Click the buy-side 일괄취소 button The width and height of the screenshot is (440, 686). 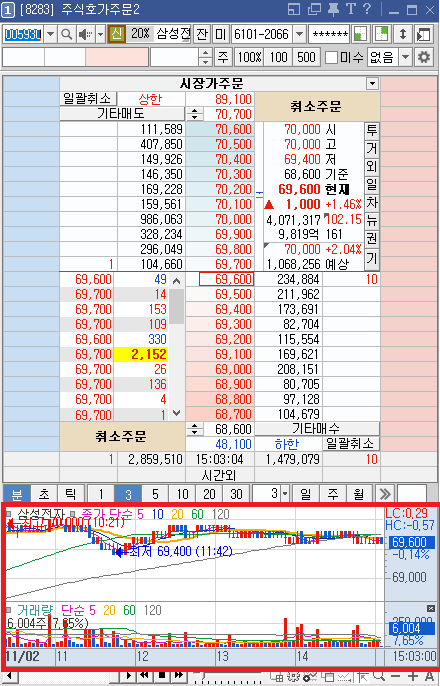tap(352, 444)
